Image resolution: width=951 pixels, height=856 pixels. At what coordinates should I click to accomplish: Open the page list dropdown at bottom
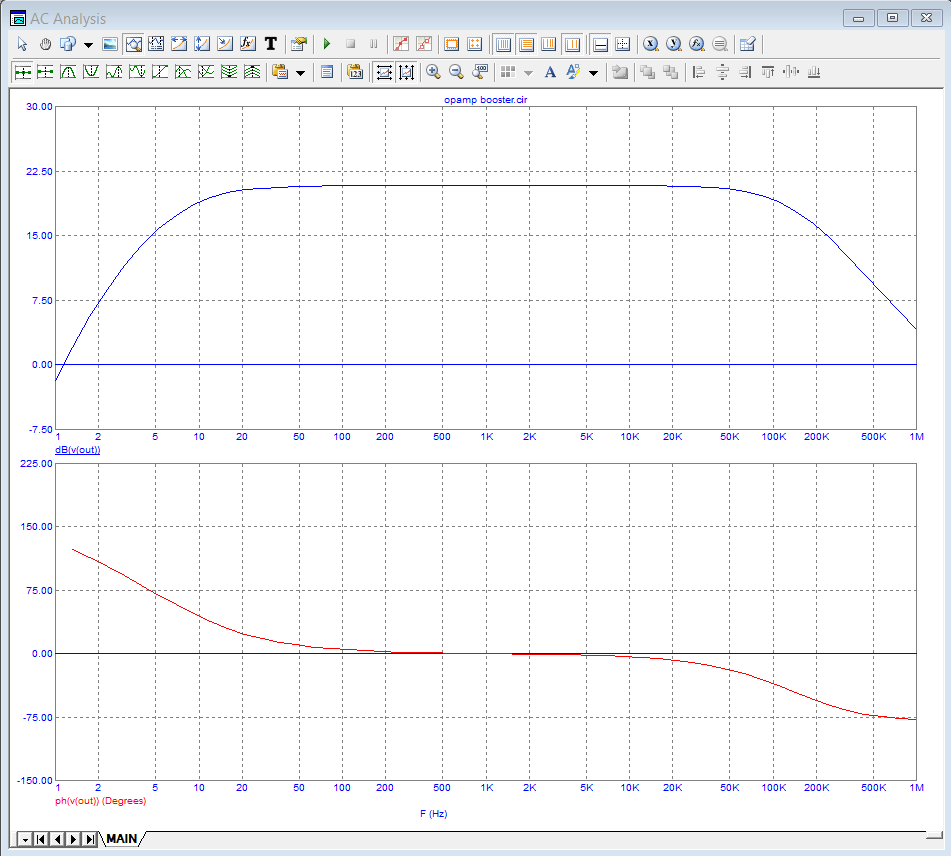(x=25, y=839)
